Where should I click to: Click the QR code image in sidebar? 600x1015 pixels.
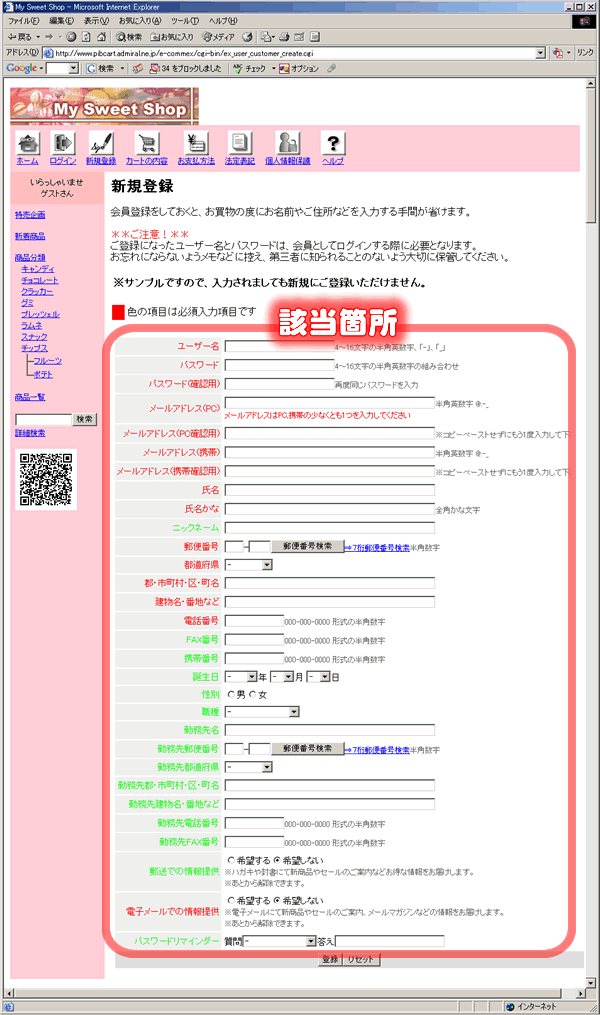(46, 480)
